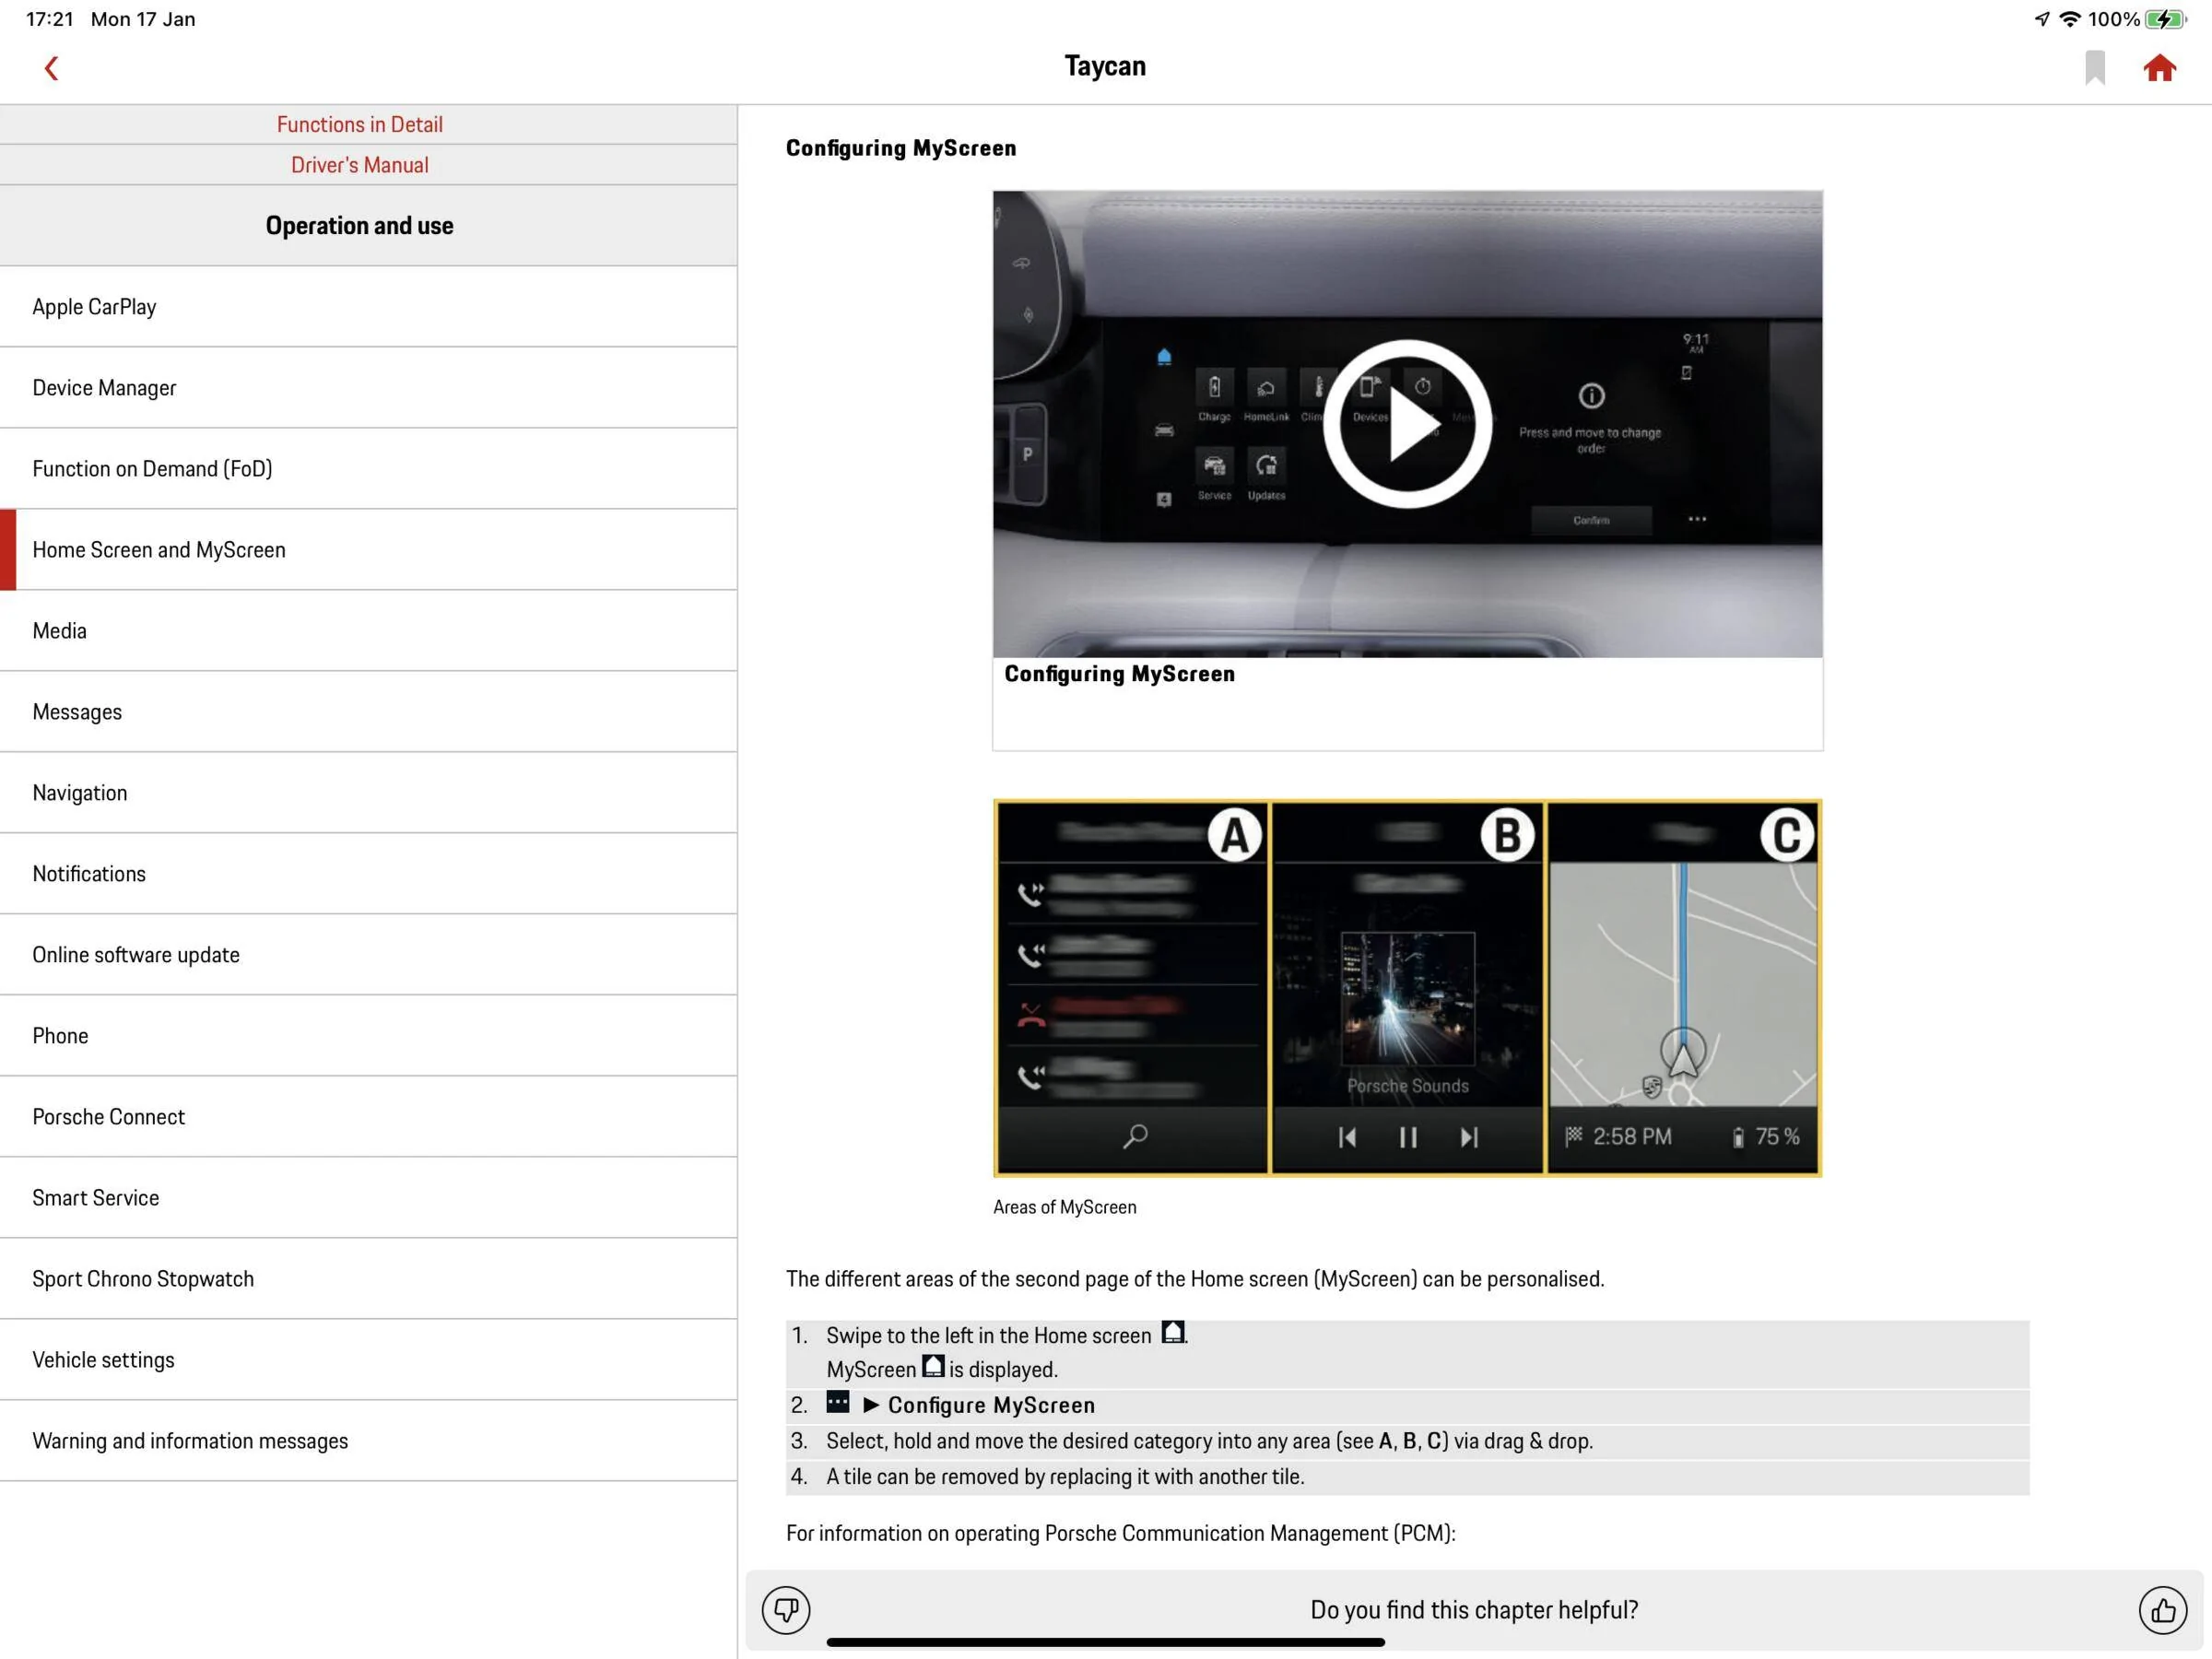Click the battery status icon

click(2165, 19)
